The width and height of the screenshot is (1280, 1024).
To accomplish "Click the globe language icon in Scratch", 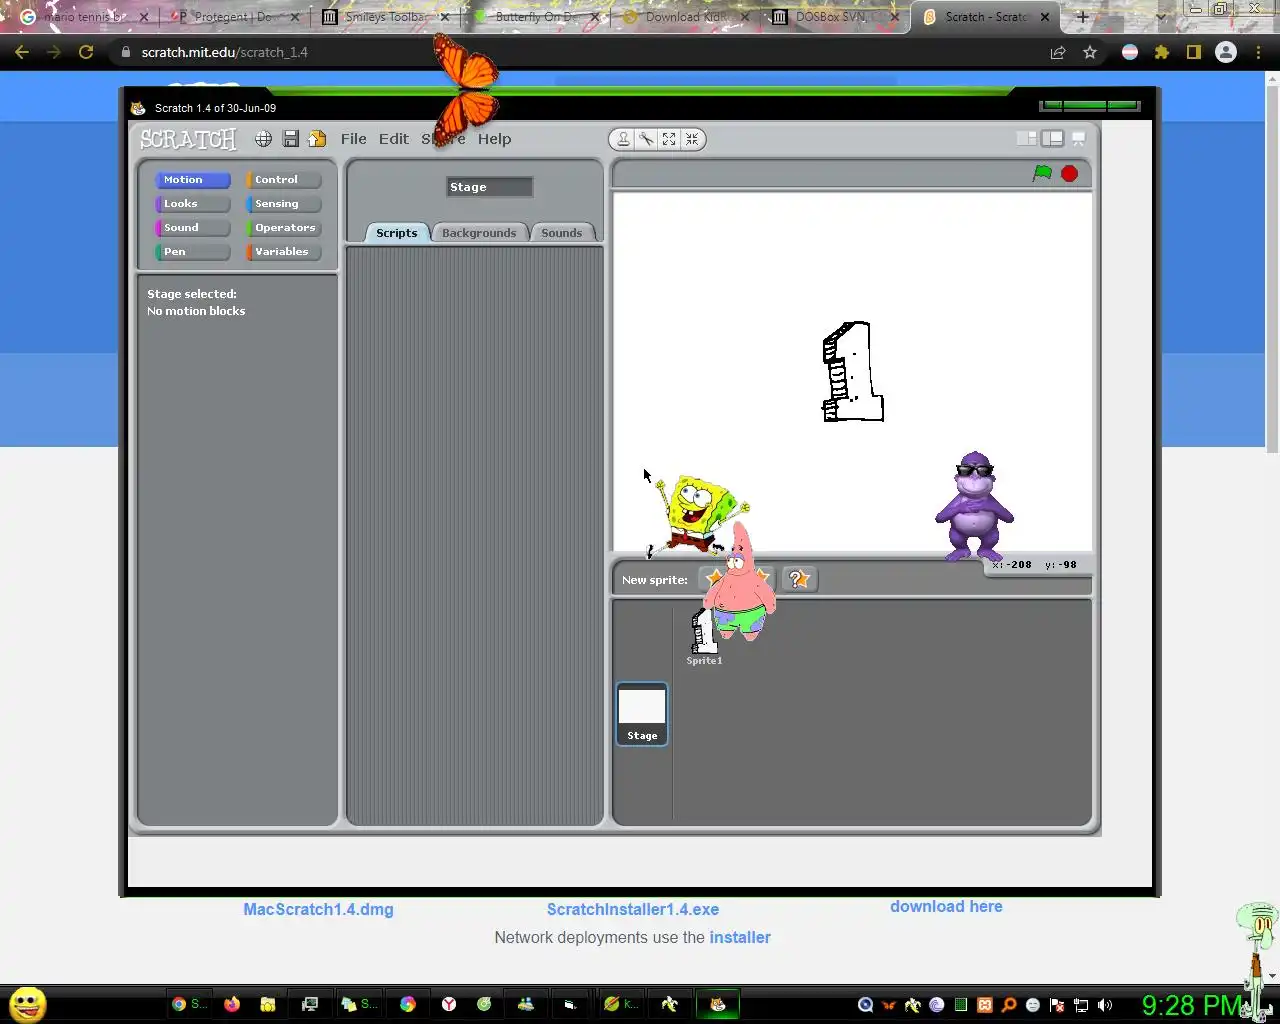I will point(263,139).
